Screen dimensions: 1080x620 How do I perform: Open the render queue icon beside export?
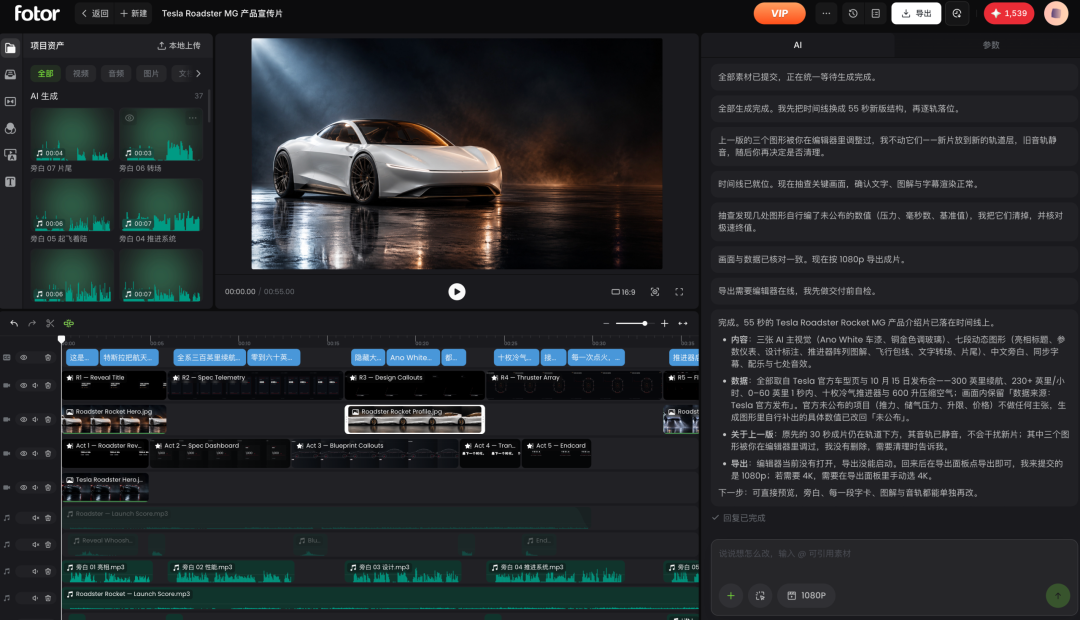click(x=957, y=13)
